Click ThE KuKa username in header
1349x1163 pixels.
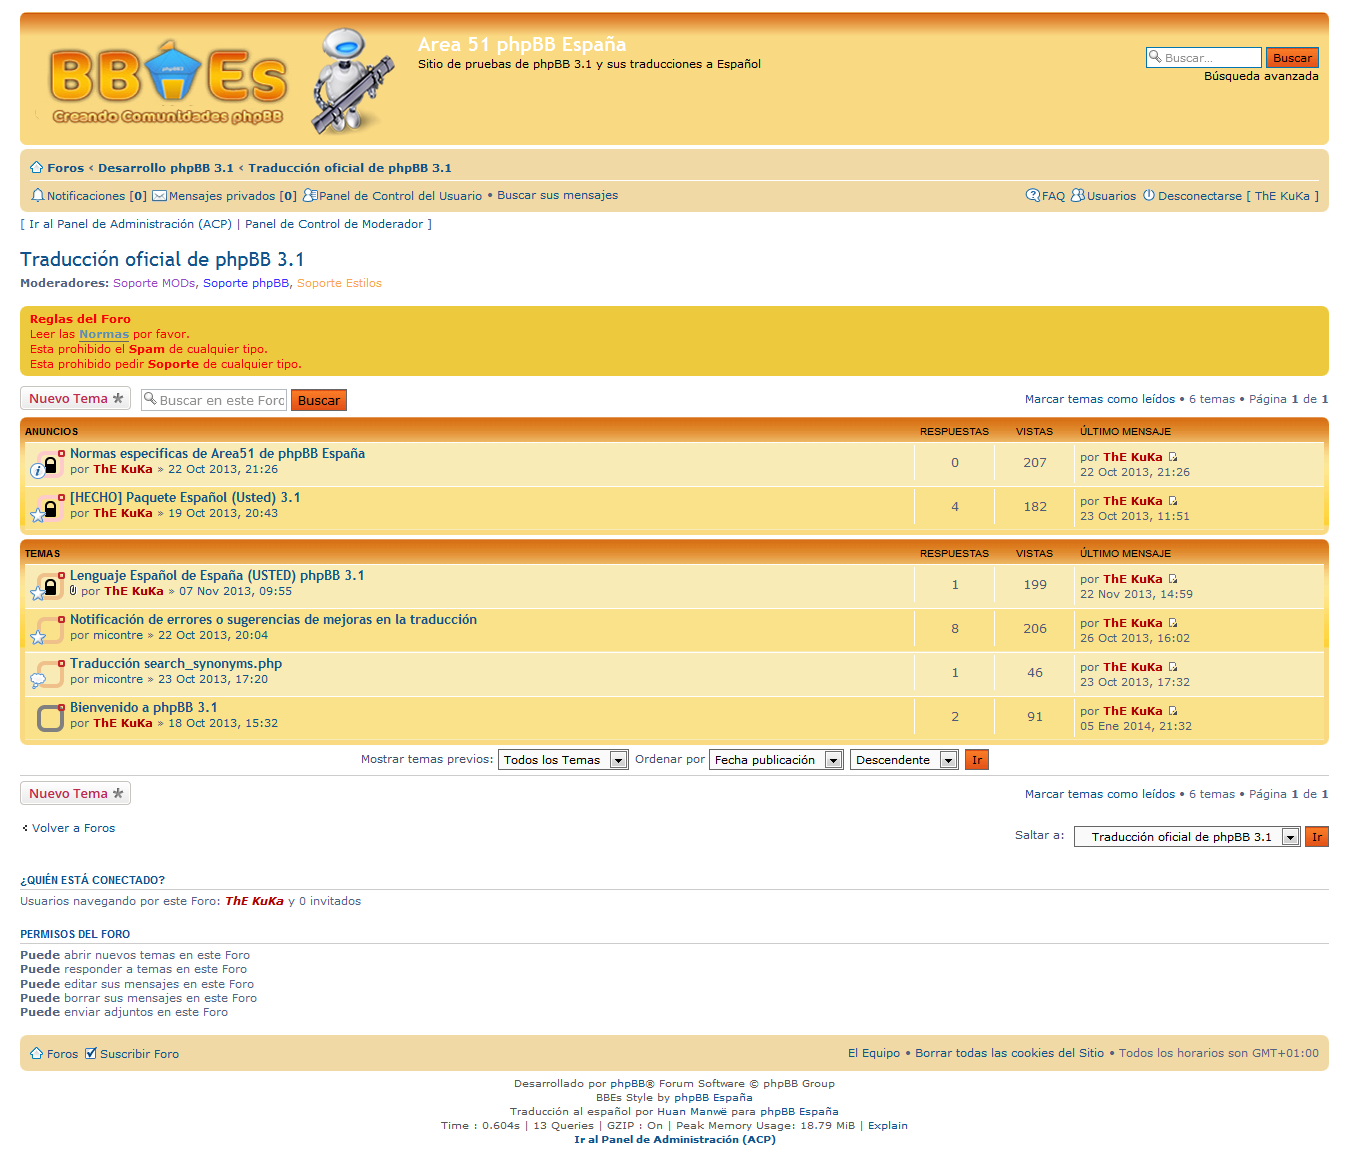[x=1282, y=196]
